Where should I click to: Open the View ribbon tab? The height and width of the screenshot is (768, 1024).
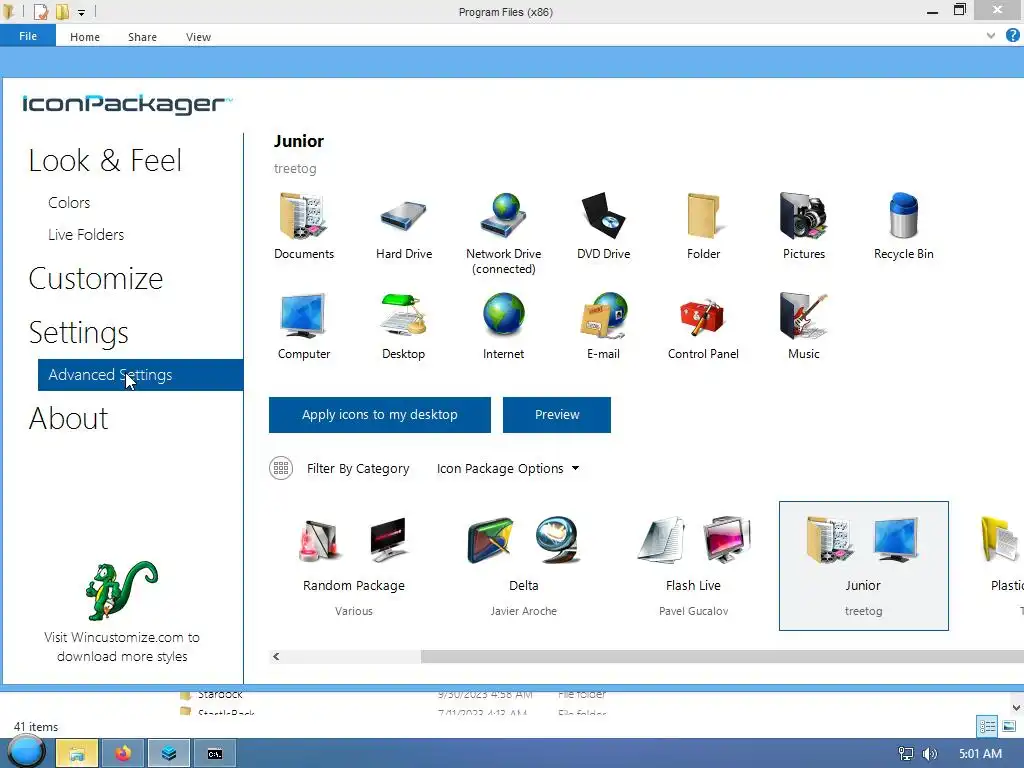(x=198, y=37)
